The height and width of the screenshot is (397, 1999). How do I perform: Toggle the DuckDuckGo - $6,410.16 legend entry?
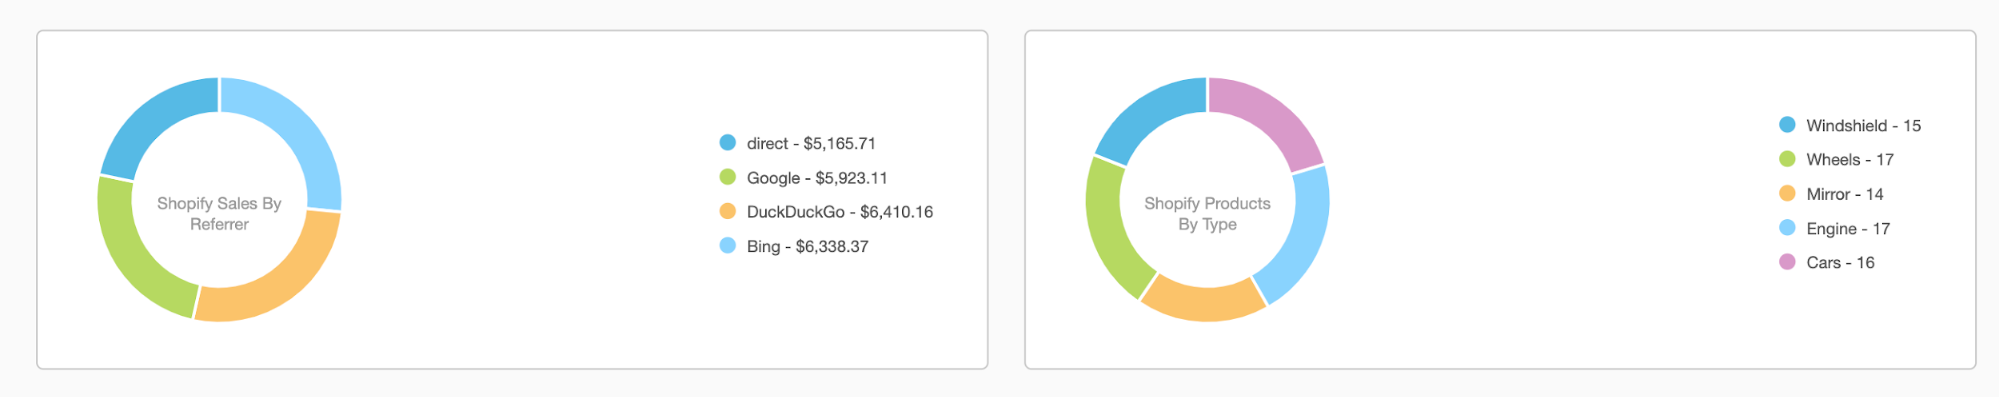point(826,211)
